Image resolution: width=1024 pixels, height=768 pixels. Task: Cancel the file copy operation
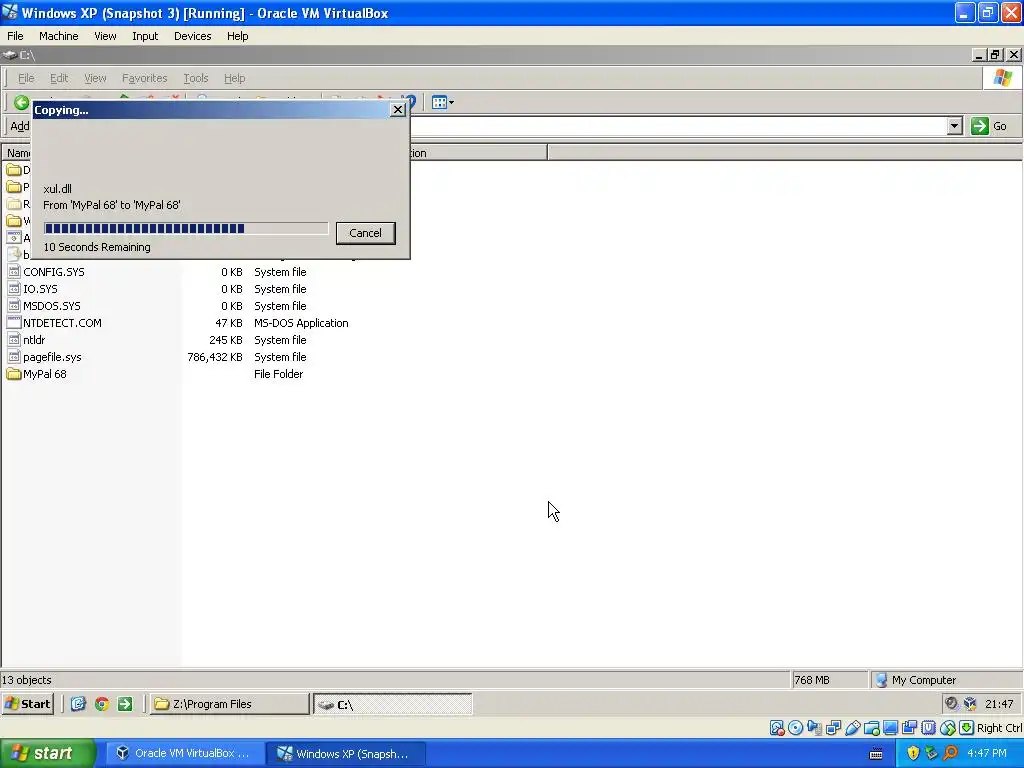tap(365, 233)
